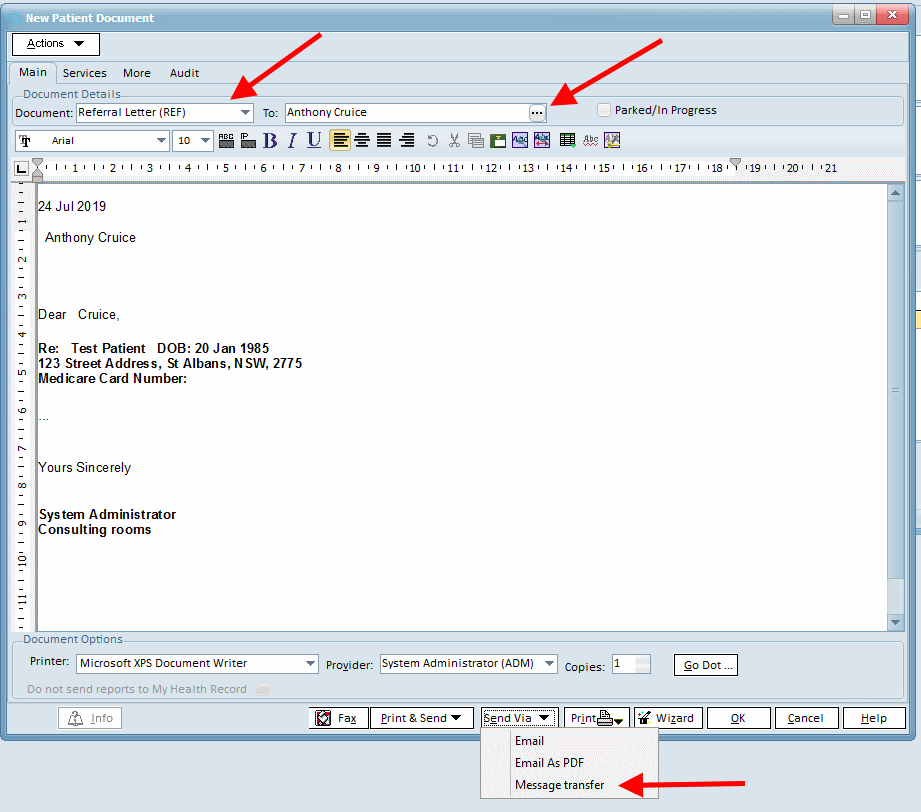This screenshot has width=921, height=812.
Task: Click the Cancel button
Action: (x=806, y=718)
